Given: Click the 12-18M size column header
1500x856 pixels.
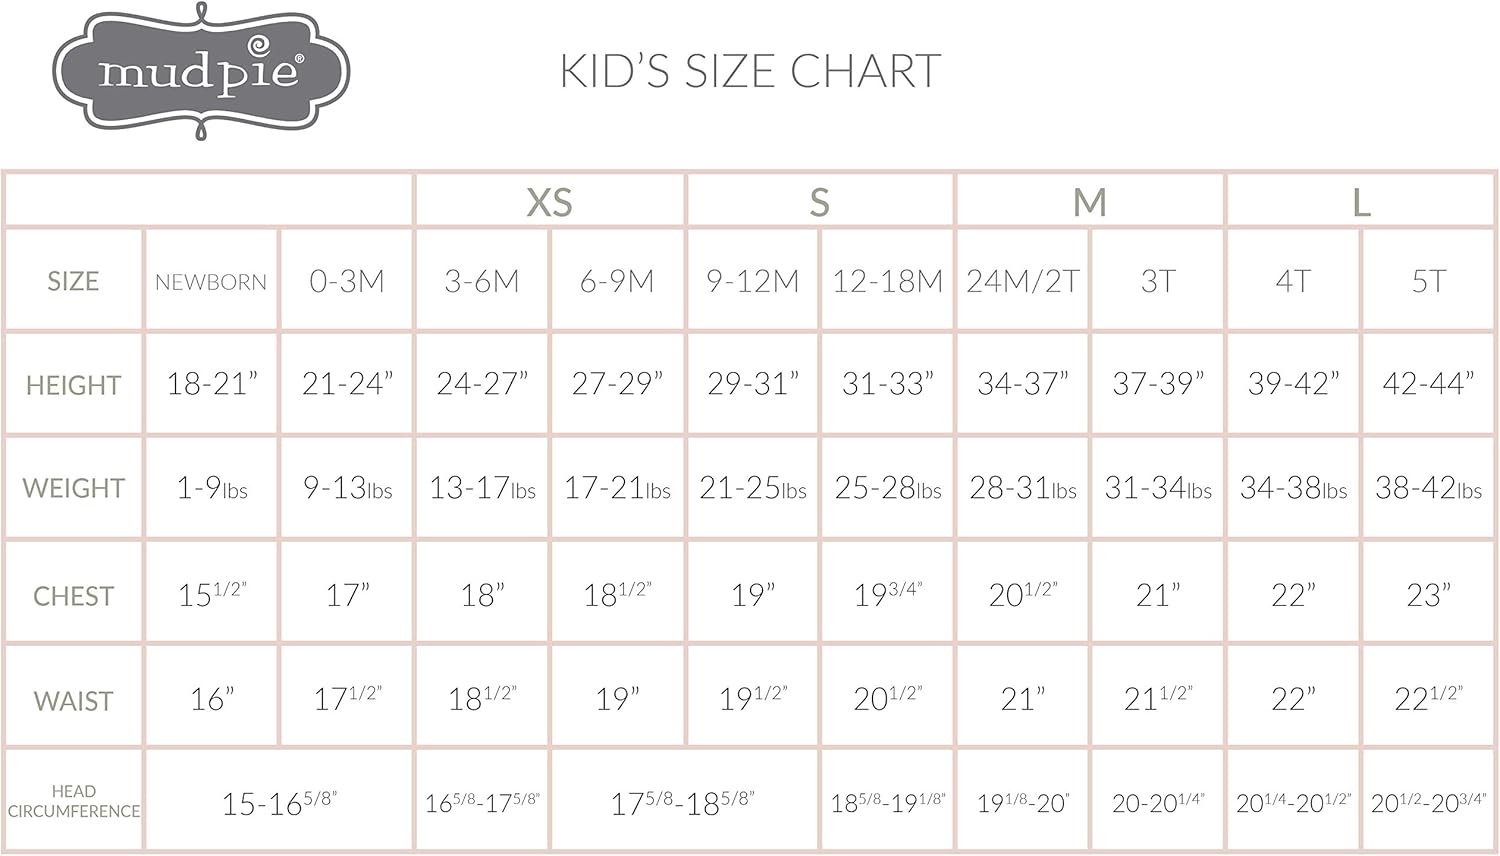Looking at the screenshot, I should 887,282.
